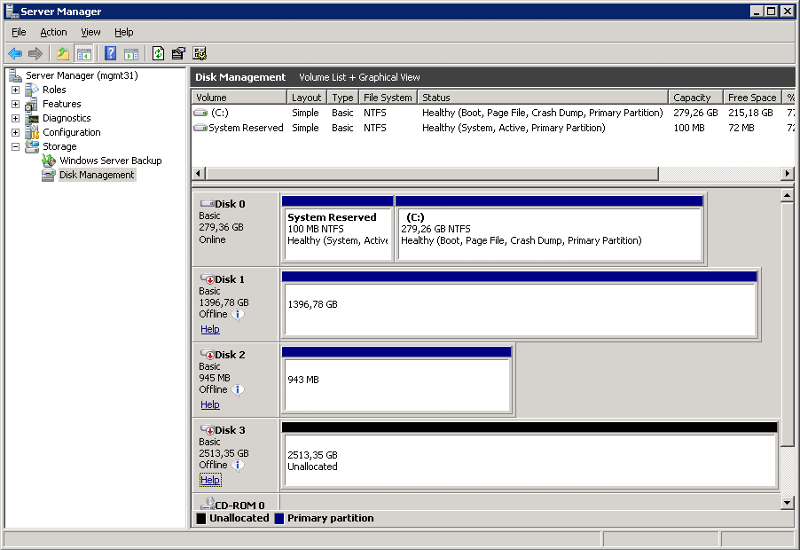The height and width of the screenshot is (550, 800).
Task: Toggle the Show/Hide Action Pane icon
Action: pos(132,54)
